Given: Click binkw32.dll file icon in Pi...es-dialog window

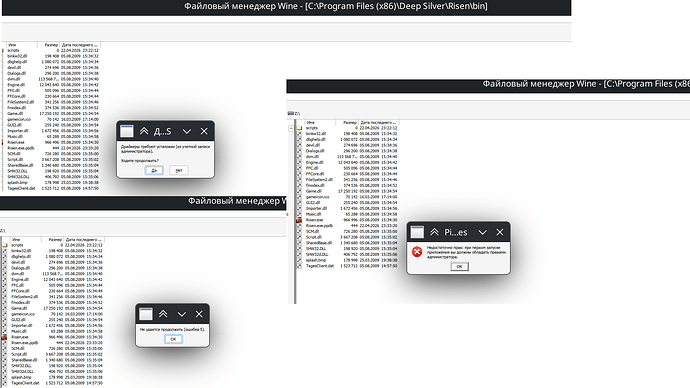Looking at the screenshot, I should pyautogui.click(x=299, y=134).
